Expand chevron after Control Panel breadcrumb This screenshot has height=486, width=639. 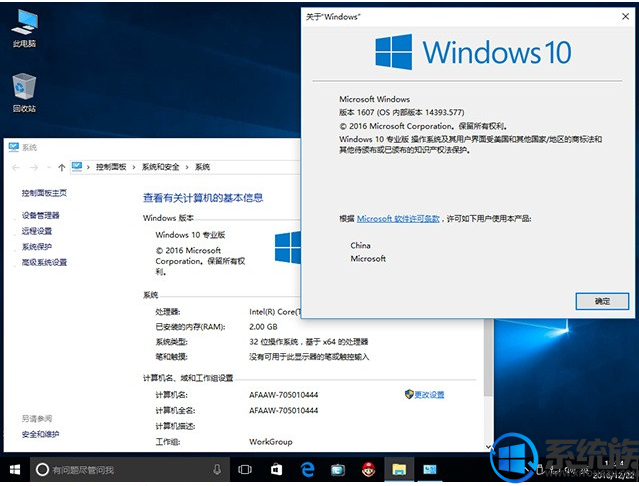(134, 167)
